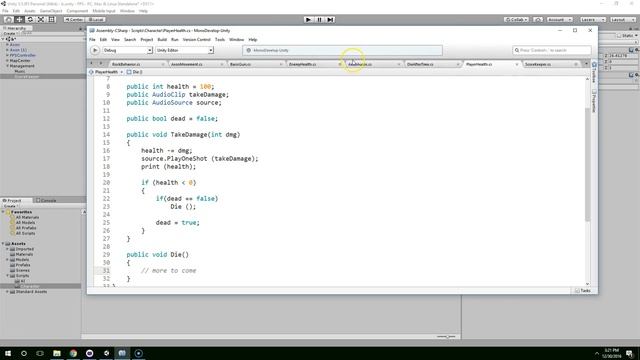
Task: Click MonoDevelop run/execute button
Action: click(x=95, y=50)
